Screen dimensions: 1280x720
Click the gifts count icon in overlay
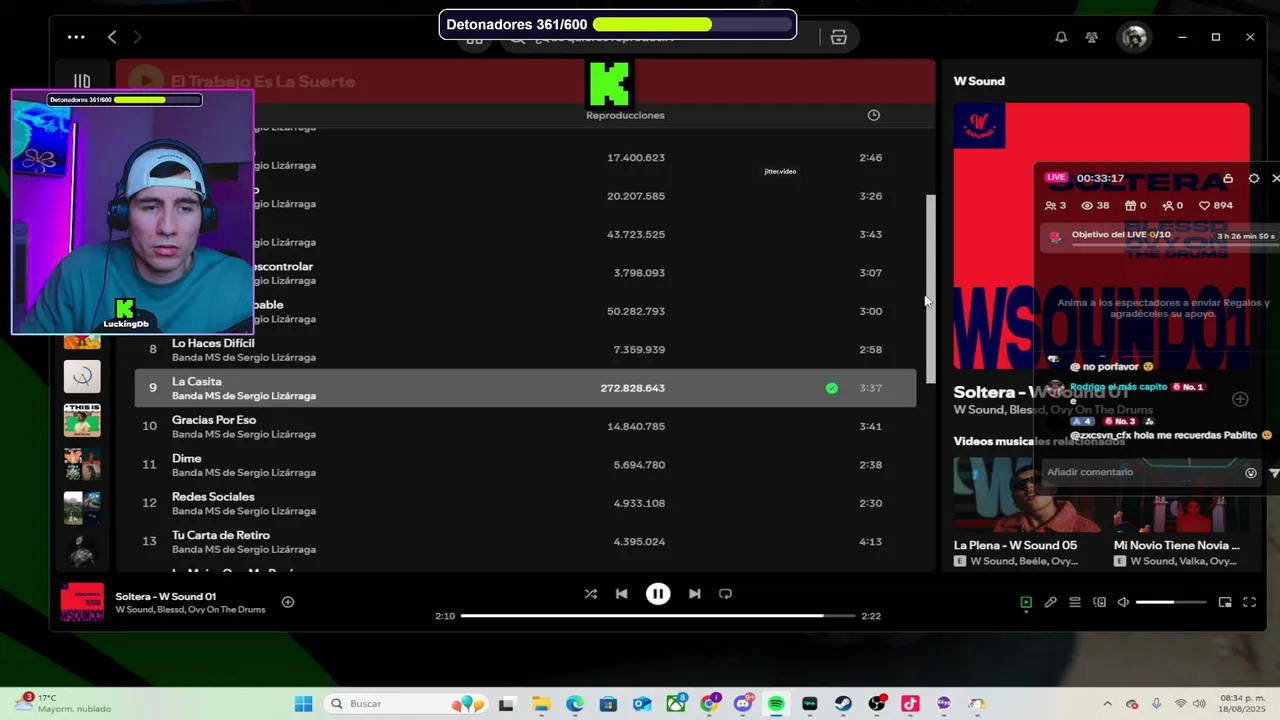point(1131,205)
